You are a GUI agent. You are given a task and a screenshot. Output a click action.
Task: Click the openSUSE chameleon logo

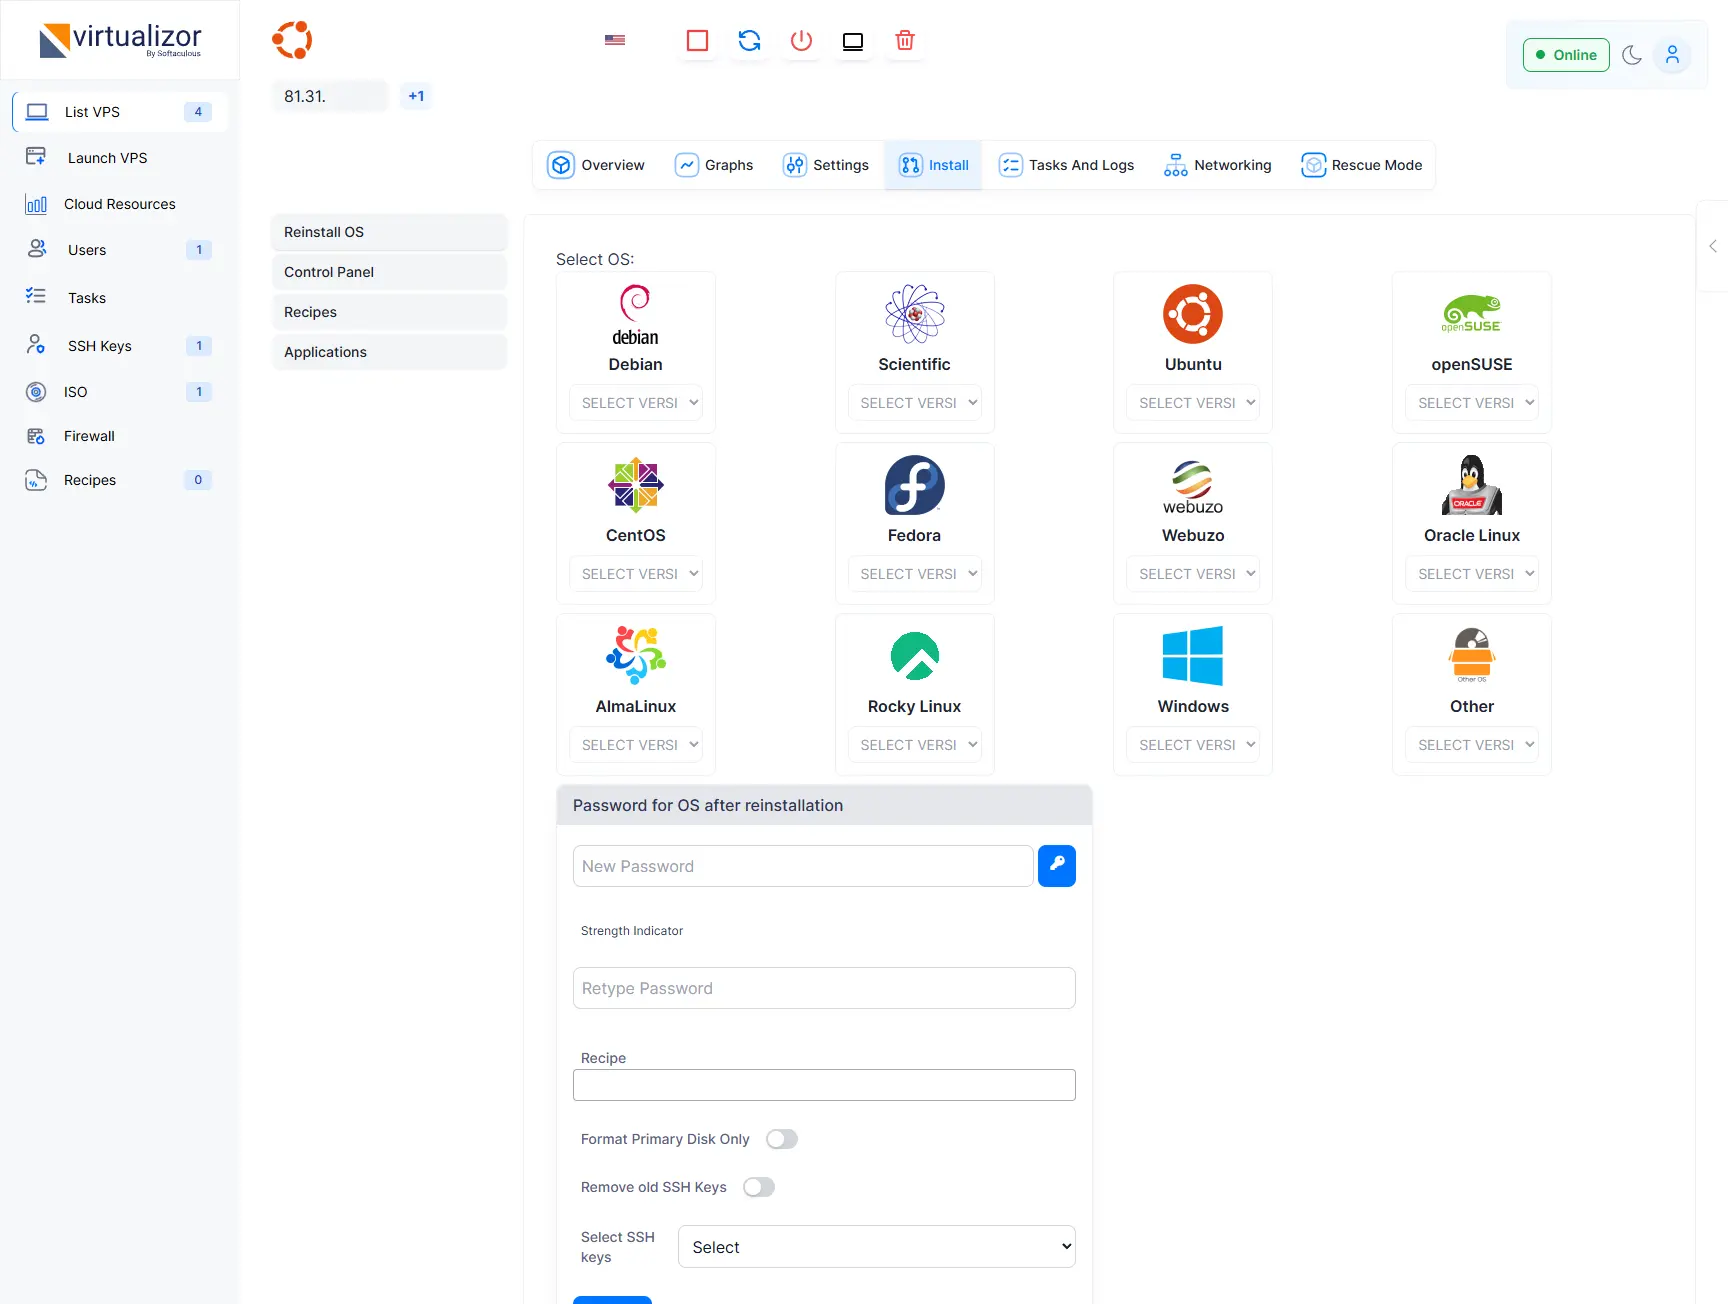pyautogui.click(x=1472, y=314)
